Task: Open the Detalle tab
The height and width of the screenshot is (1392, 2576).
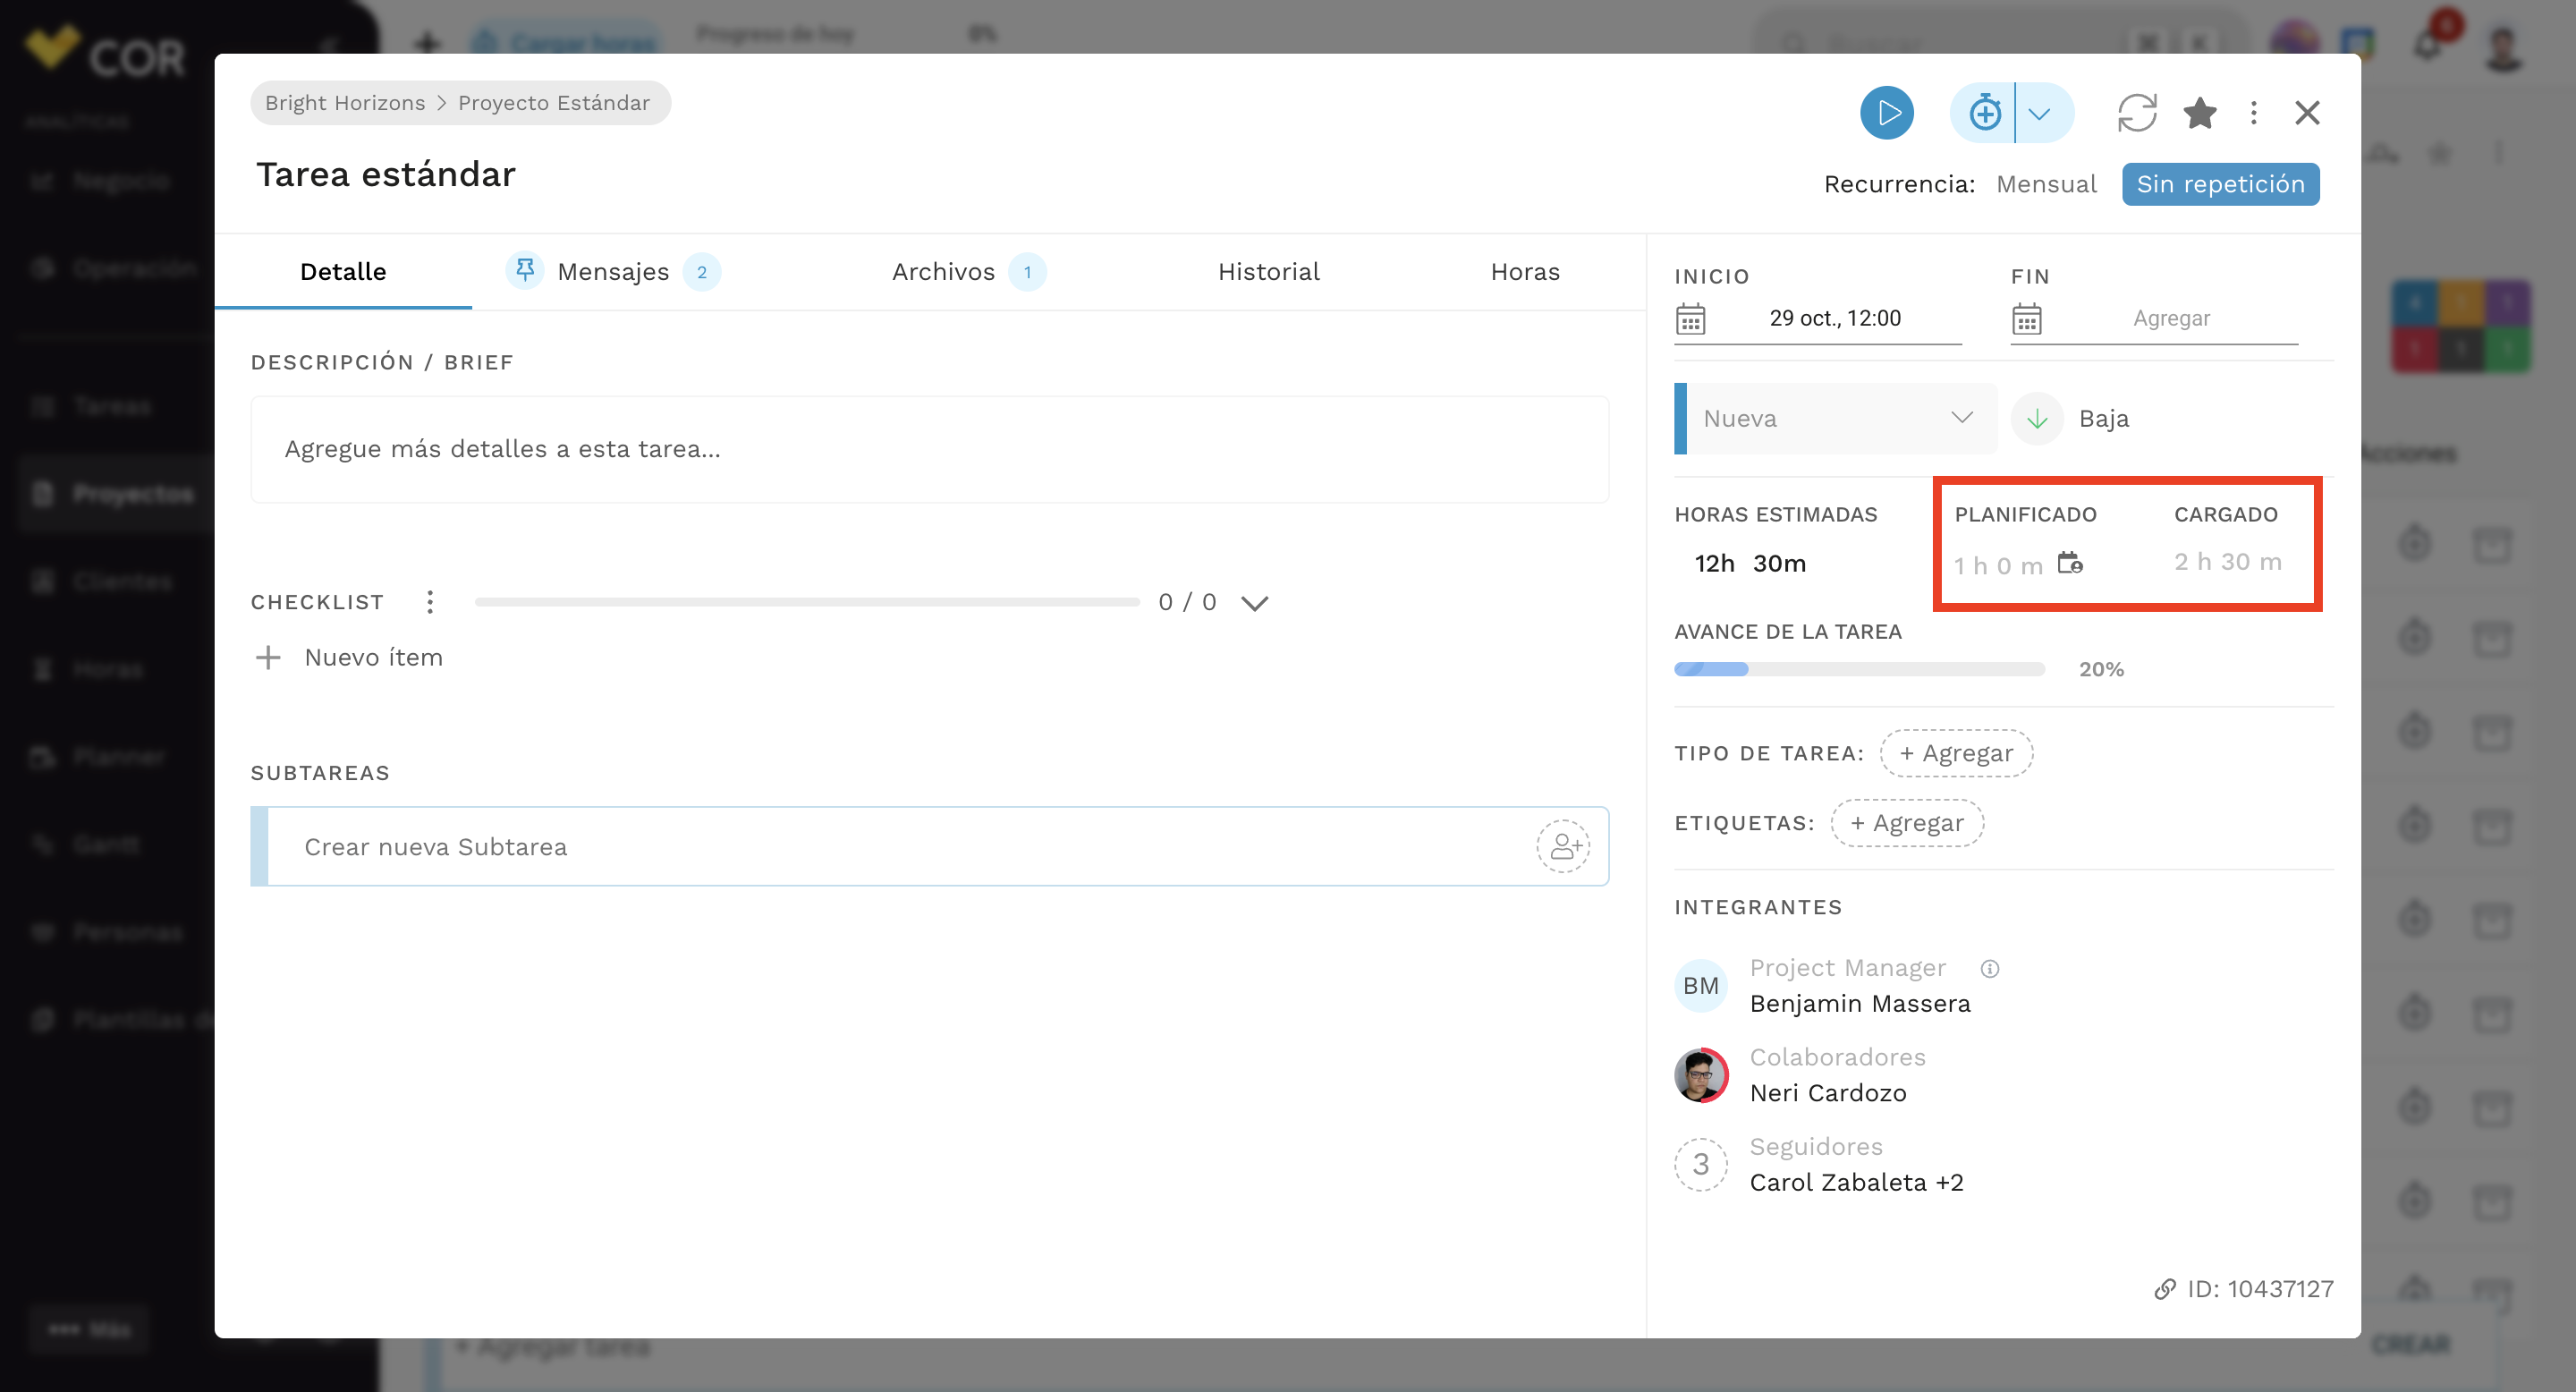Action: pyautogui.click(x=343, y=272)
